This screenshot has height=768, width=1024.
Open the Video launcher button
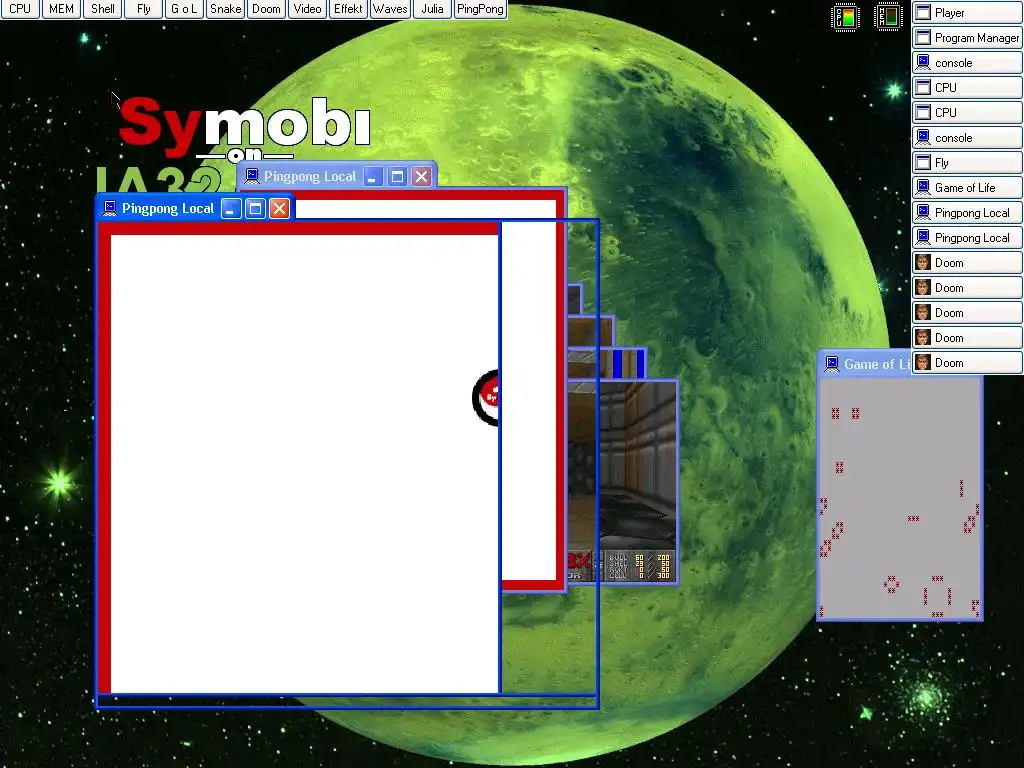click(x=308, y=9)
